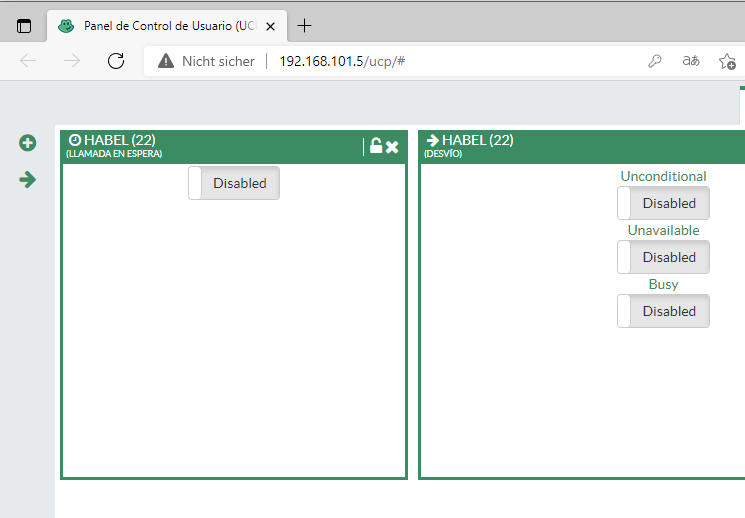
Task: Toggle the Unconditional forwarding switch
Action: [x=663, y=203]
